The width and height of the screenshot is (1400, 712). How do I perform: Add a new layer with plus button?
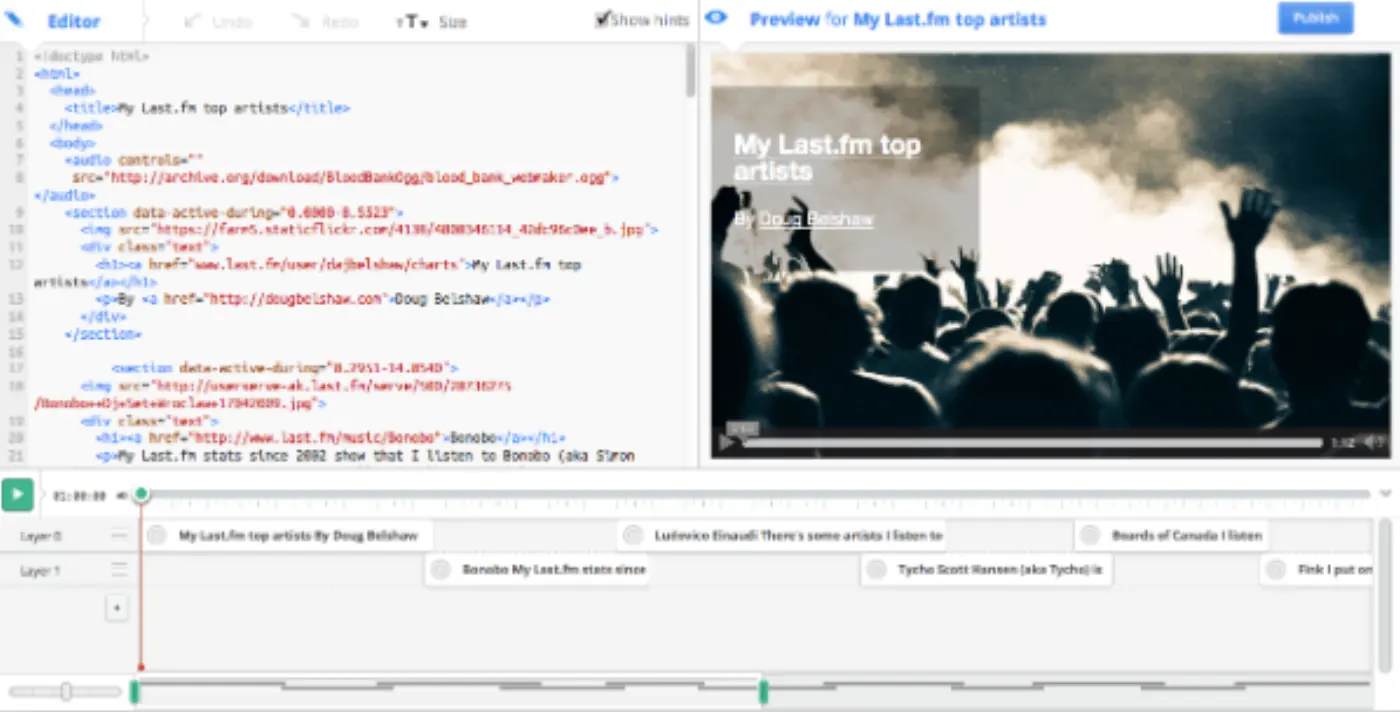click(x=117, y=607)
